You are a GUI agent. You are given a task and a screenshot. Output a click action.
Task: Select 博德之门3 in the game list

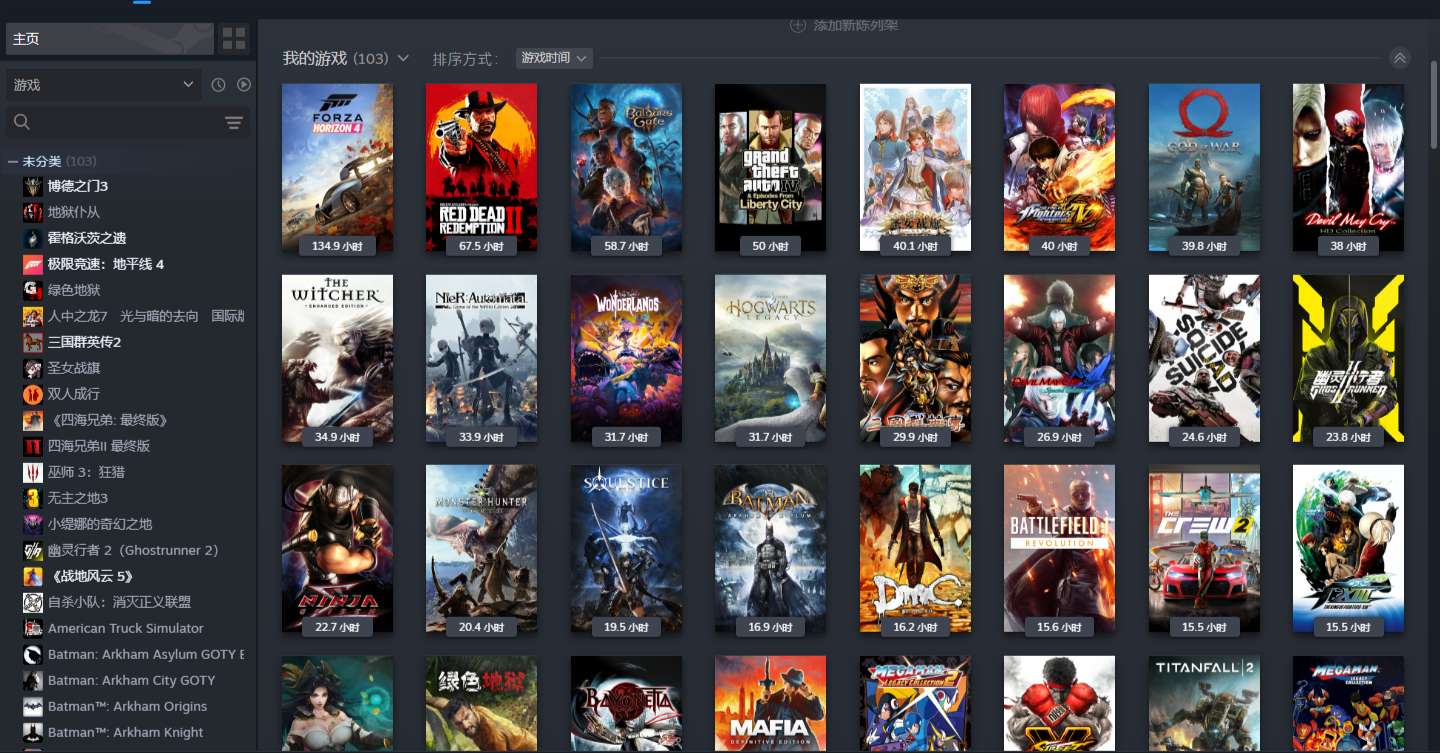click(x=78, y=186)
